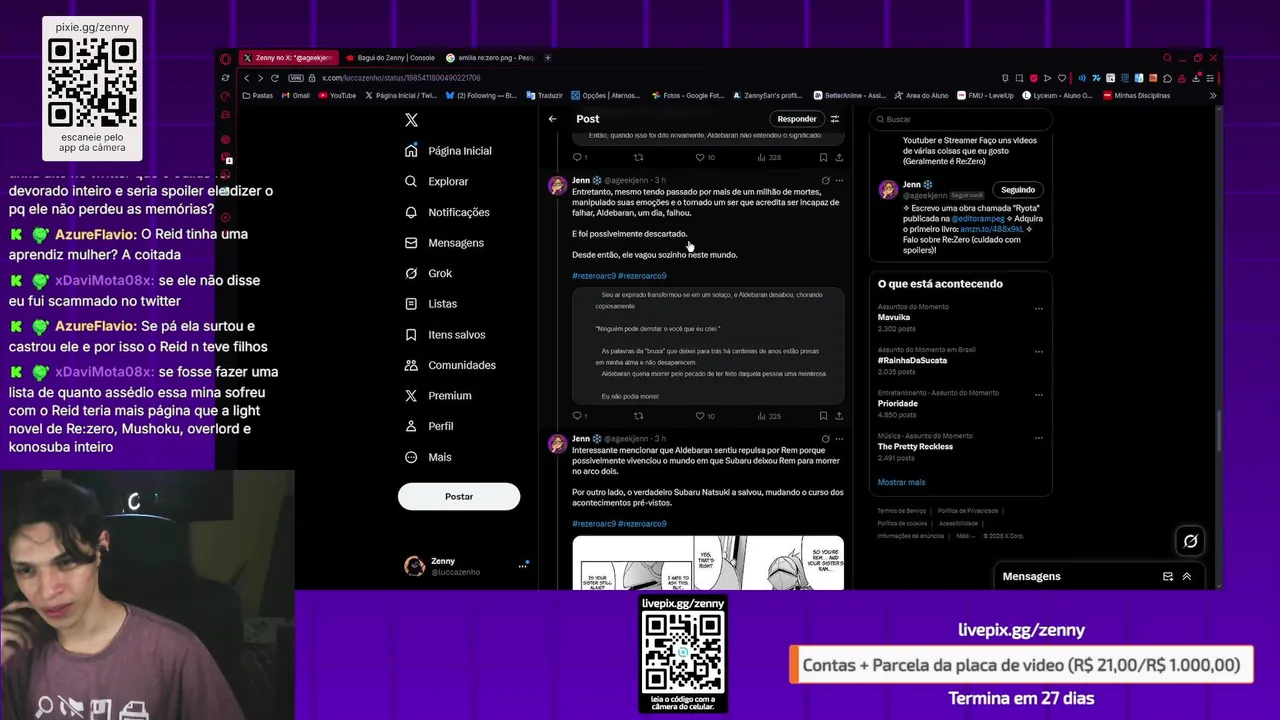Open more options for Mavuika trend
This screenshot has width=1280, height=720.
coord(1039,309)
